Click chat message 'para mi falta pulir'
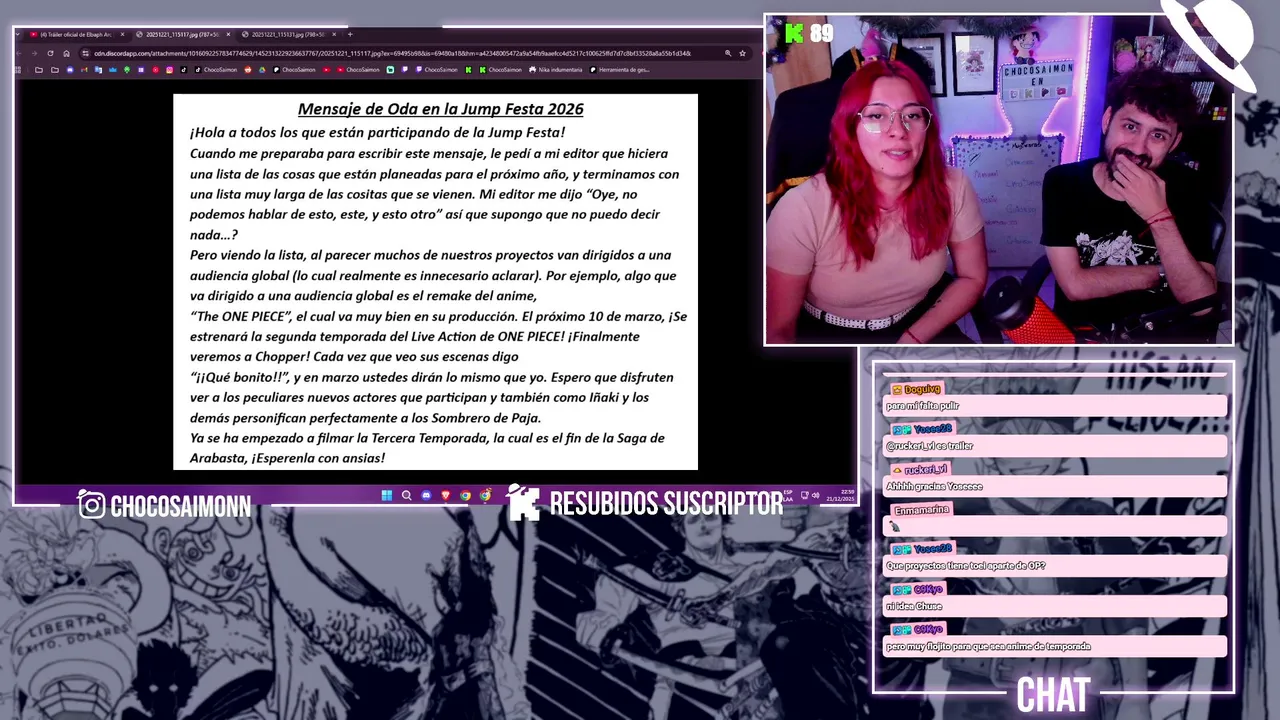Viewport: 1280px width, 720px height. 922,406
